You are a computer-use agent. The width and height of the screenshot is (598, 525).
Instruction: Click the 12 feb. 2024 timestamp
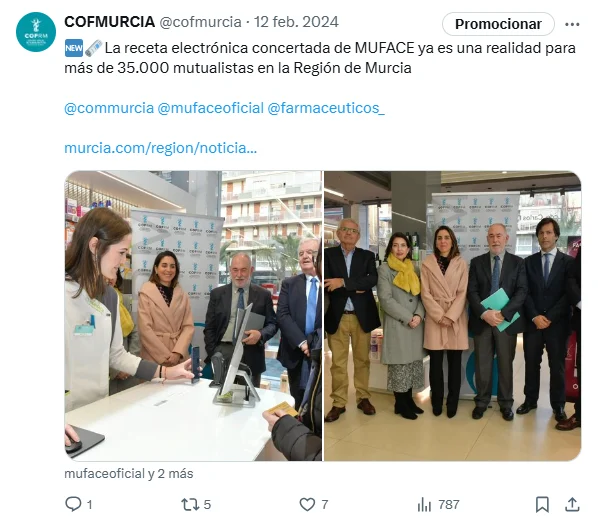296,22
